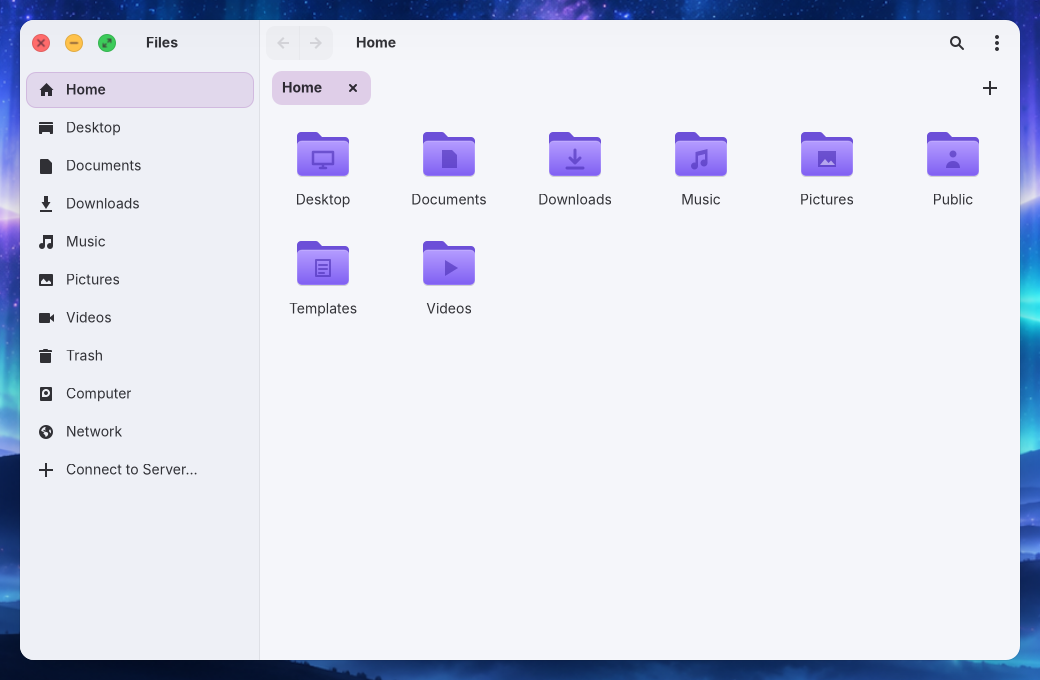The image size is (1040, 680).
Task: Go back with the left arrow button
Action: 283,43
